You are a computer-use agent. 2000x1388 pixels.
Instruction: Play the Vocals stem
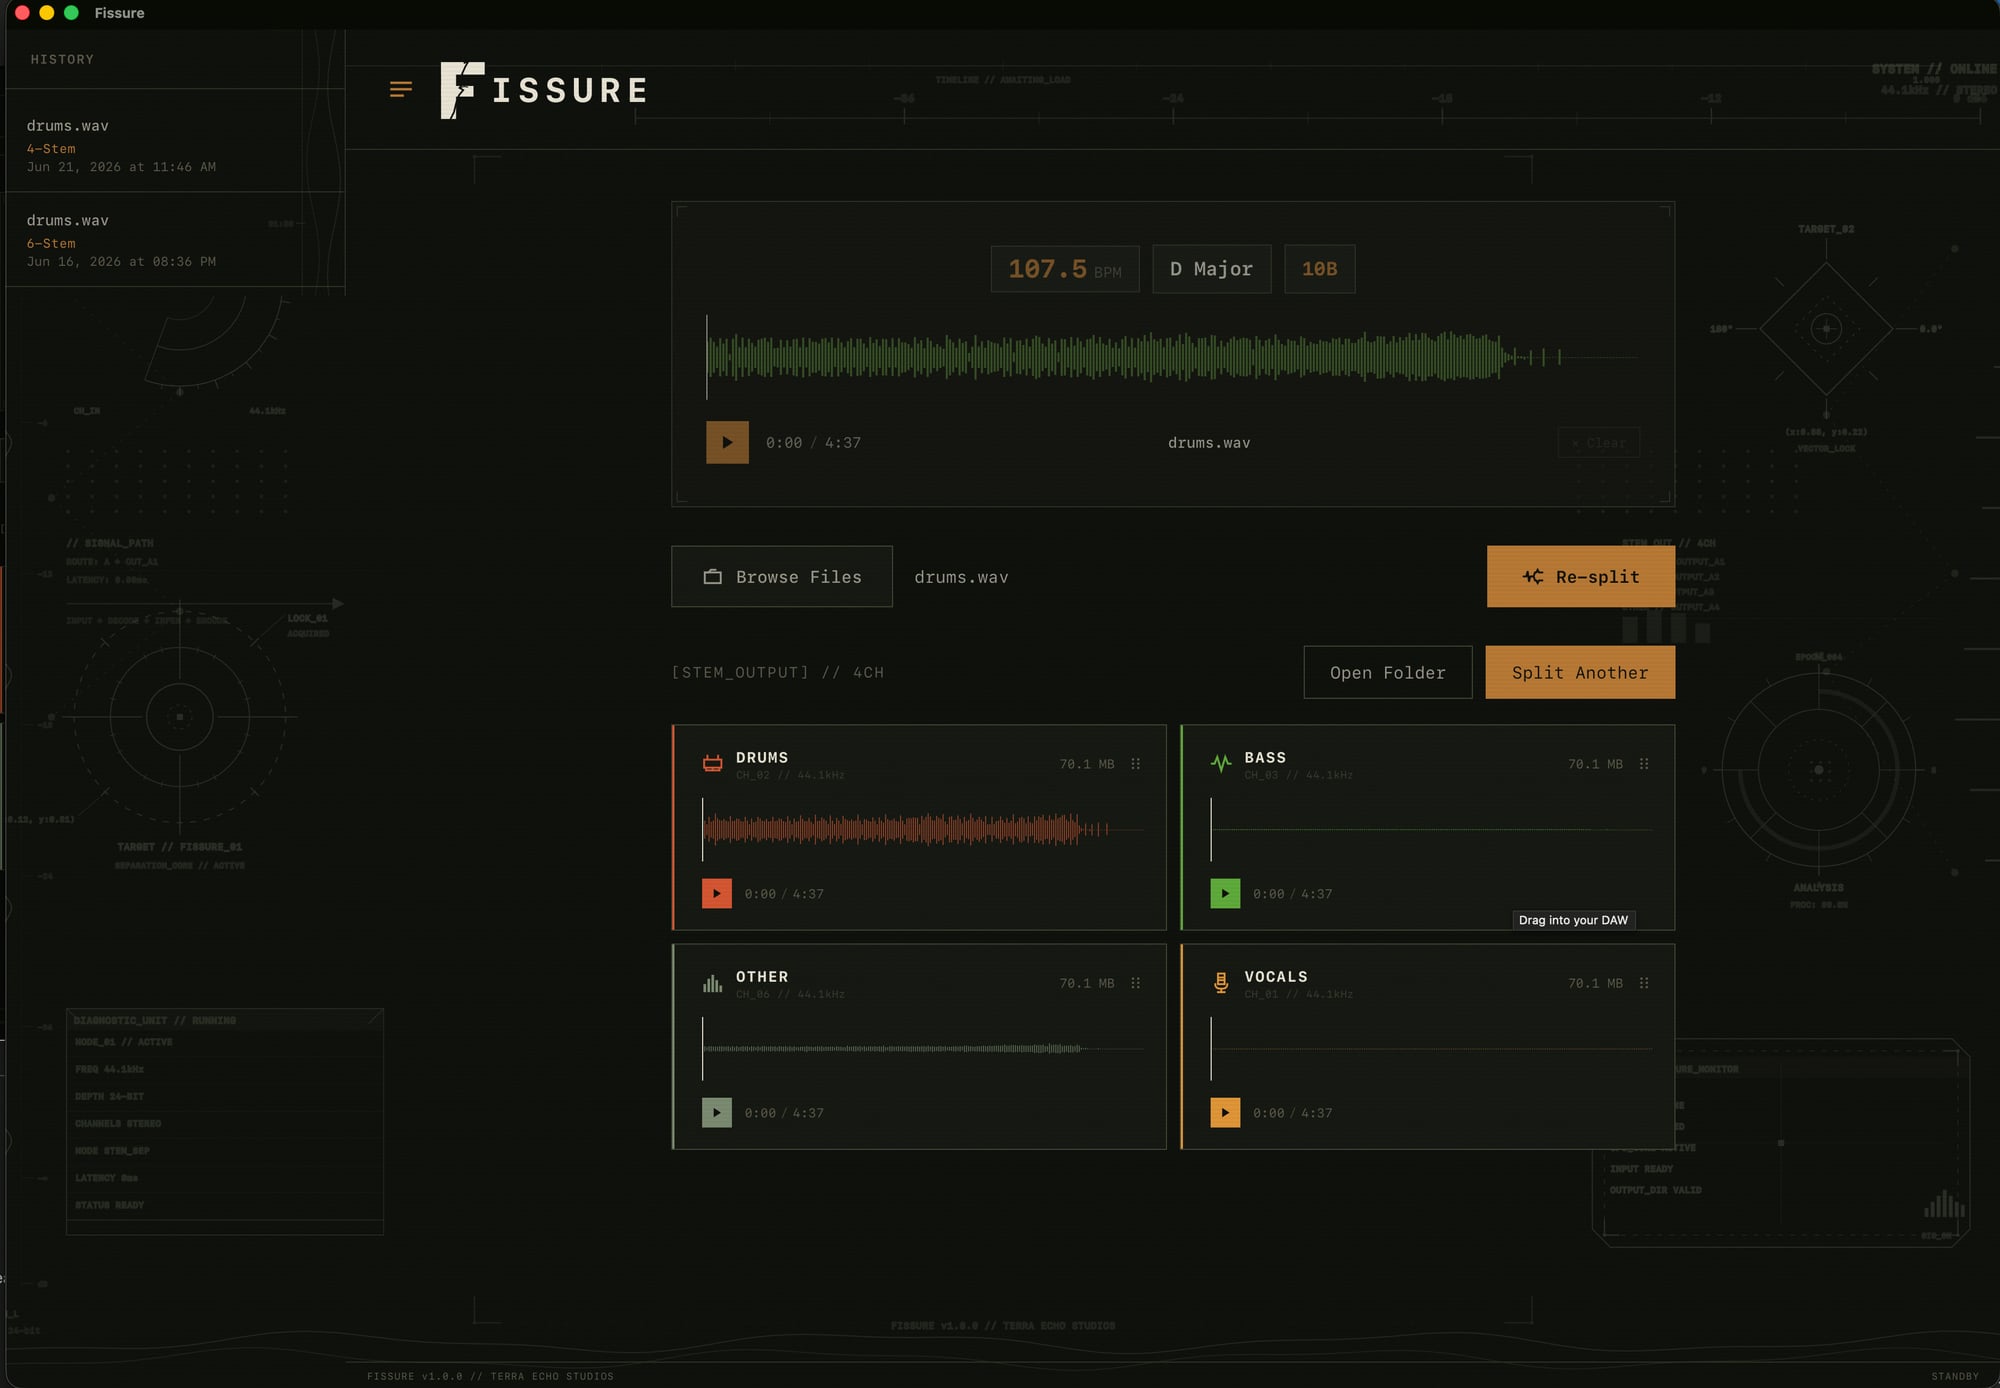coord(1225,1112)
